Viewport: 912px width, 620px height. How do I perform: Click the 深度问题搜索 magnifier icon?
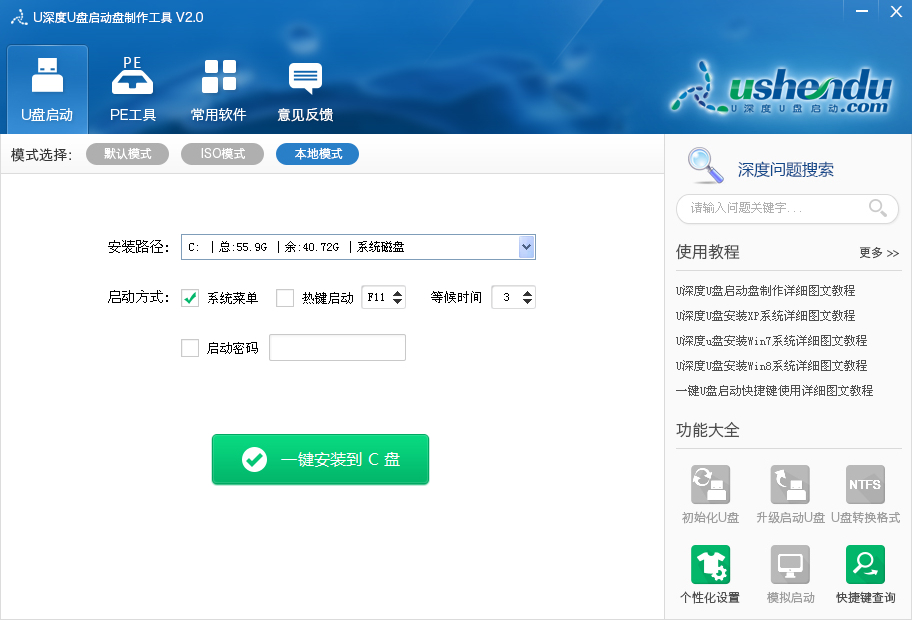coord(705,166)
